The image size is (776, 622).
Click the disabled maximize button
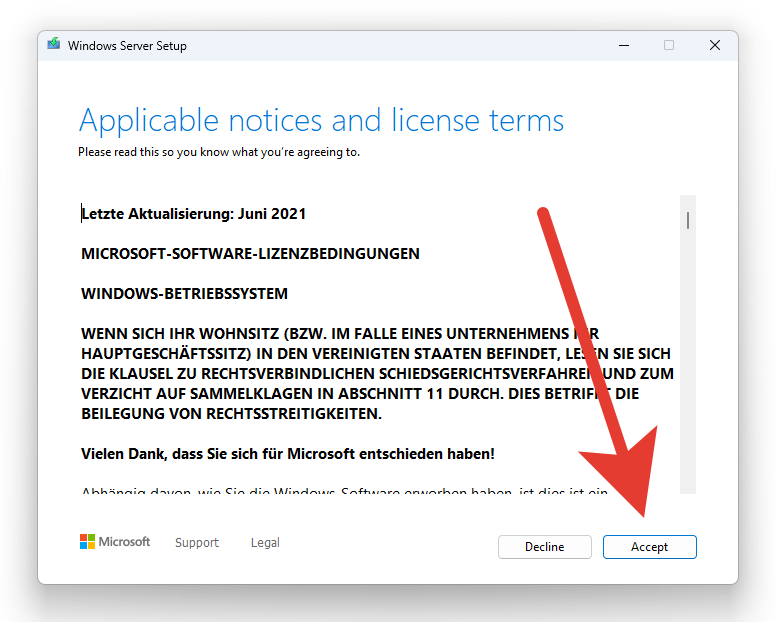click(x=669, y=46)
